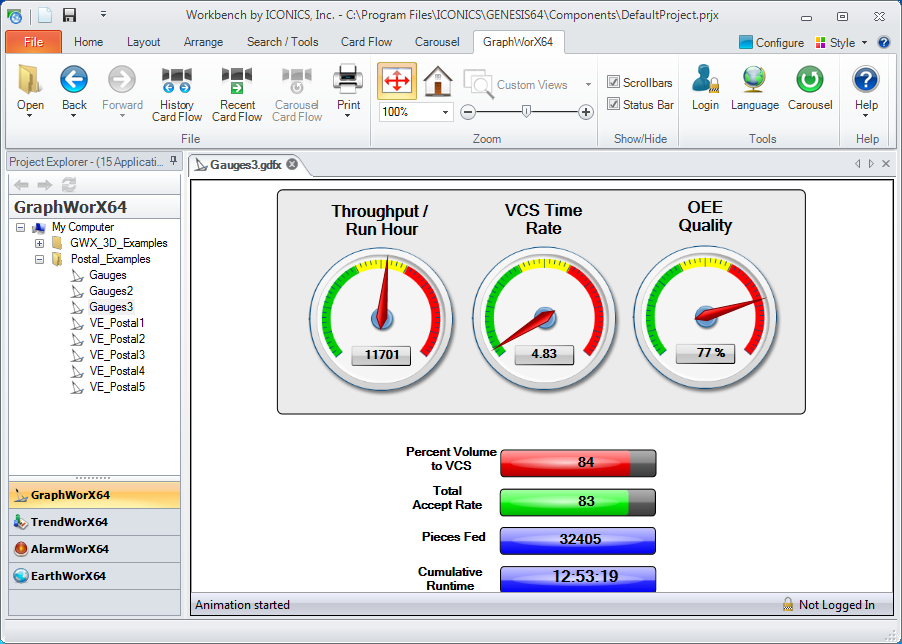Open the Back button dropdown arrow

(74, 116)
